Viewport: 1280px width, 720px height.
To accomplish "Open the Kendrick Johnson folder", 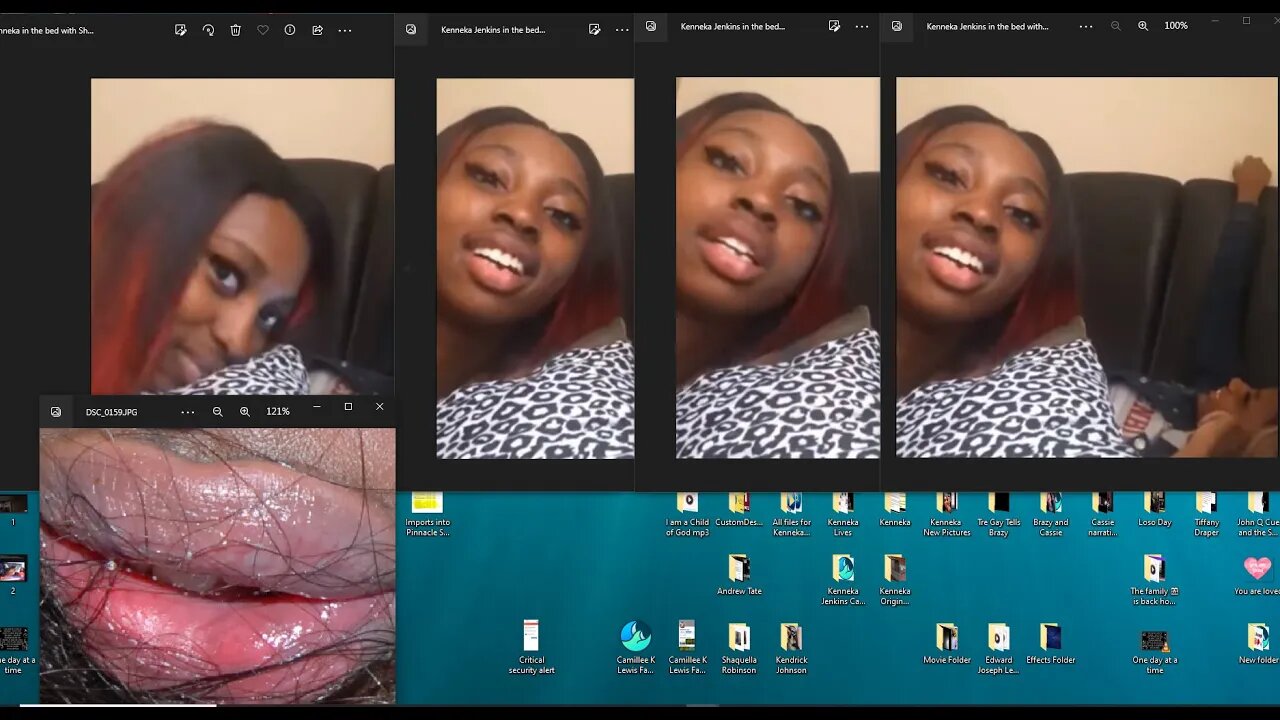I will coord(791,647).
